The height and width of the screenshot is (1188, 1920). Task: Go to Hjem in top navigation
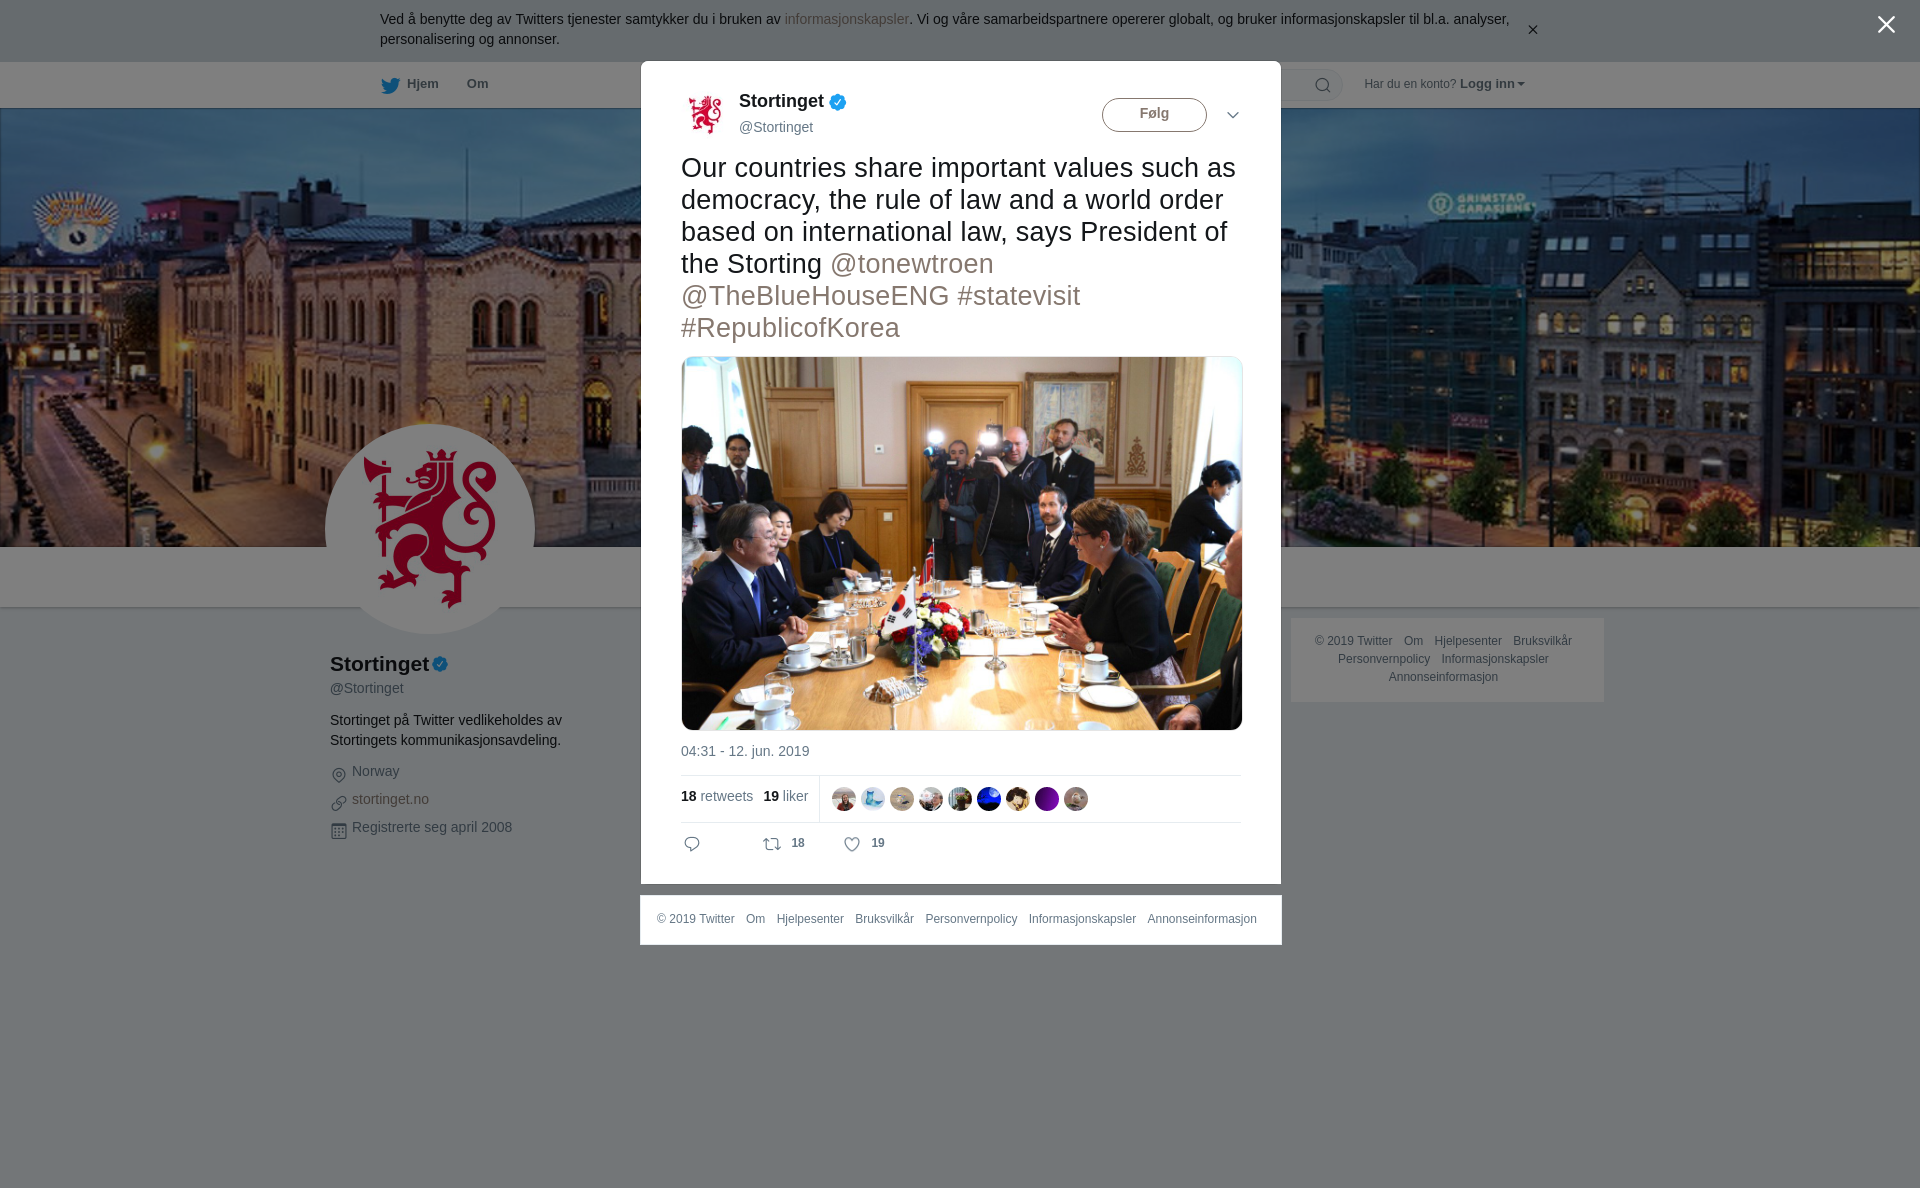coord(422,84)
